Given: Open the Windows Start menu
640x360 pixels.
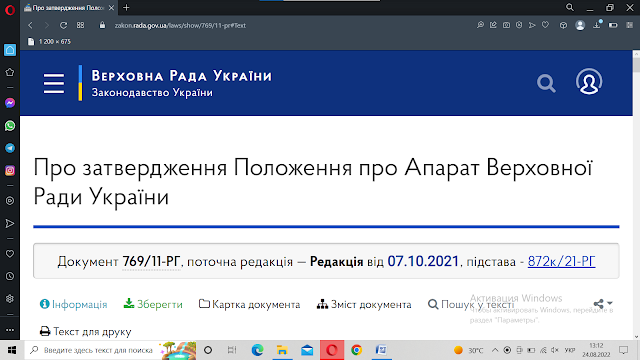Looking at the screenshot, I should coord(12,350).
